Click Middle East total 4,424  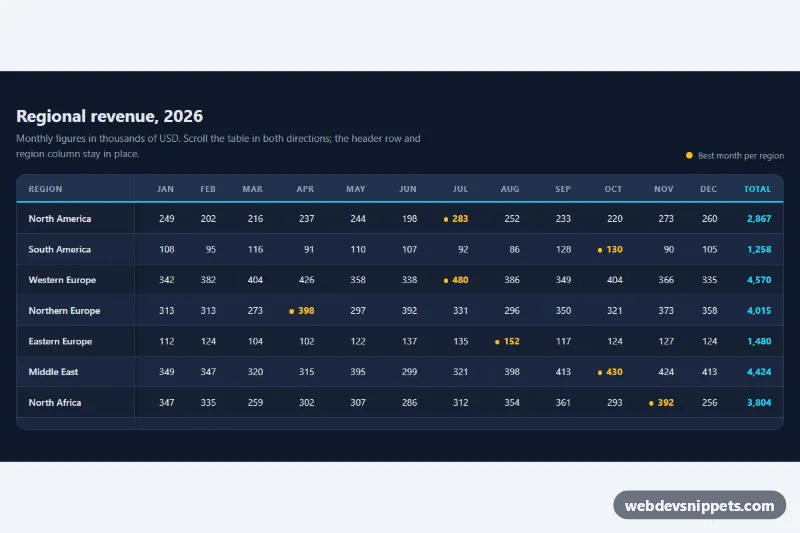[759, 372]
